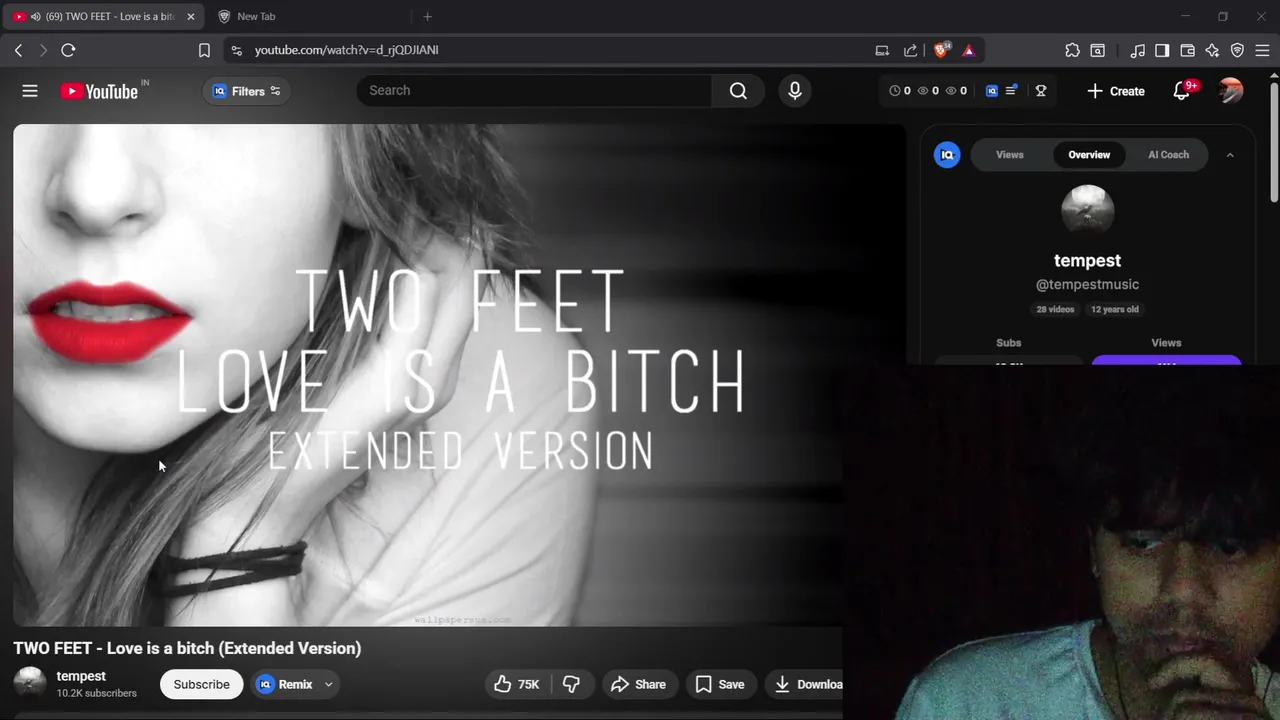Open a new browser tab
1280x720 pixels.
coord(427,16)
